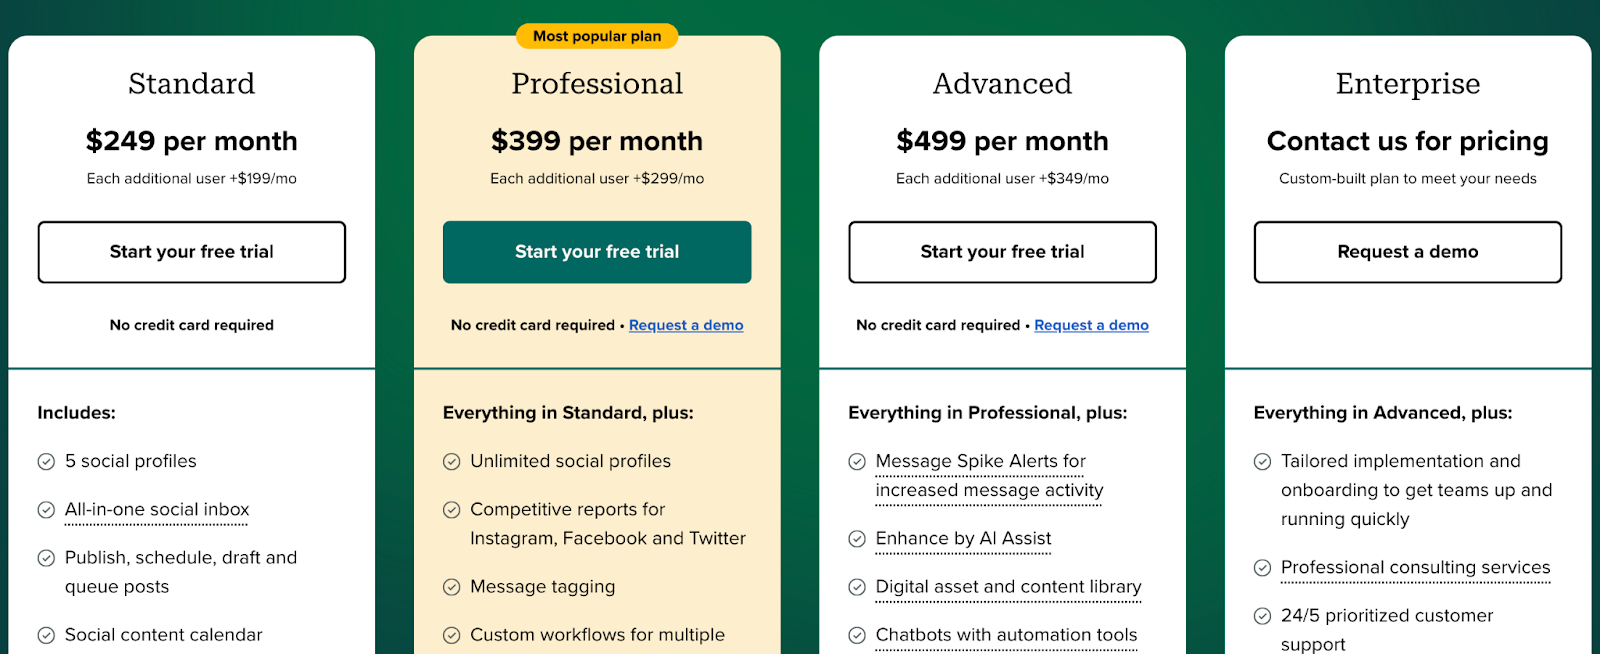
Task: Click checkmark icon beside 5 social profiles
Action: coord(46,462)
